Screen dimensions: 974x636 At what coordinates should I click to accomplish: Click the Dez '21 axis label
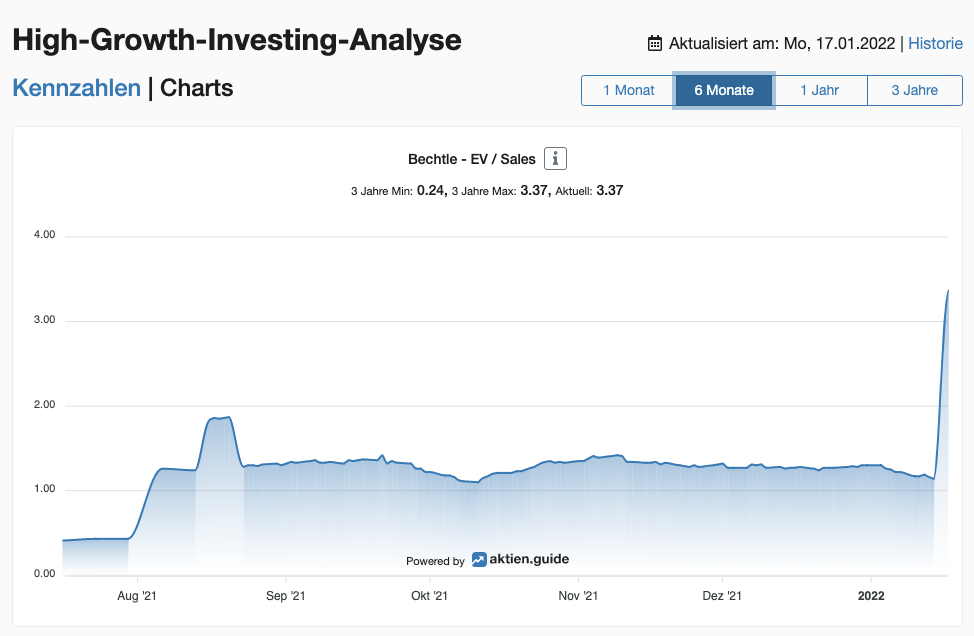(x=722, y=596)
